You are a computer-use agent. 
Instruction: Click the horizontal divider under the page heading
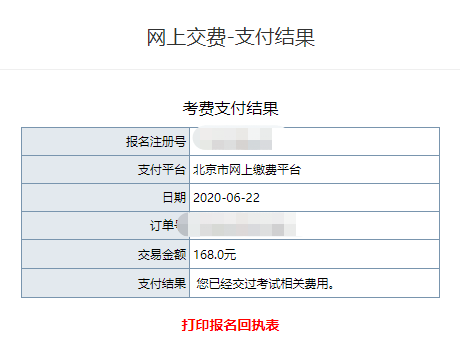pos(230,69)
